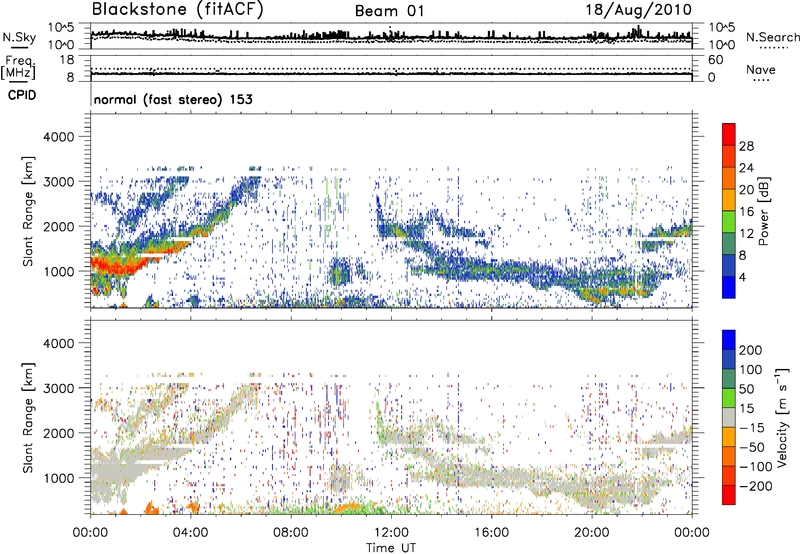This screenshot has width=800, height=554.
Task: Click the '-200' value on velocity colorbar
Action: pyautogui.click(x=756, y=486)
